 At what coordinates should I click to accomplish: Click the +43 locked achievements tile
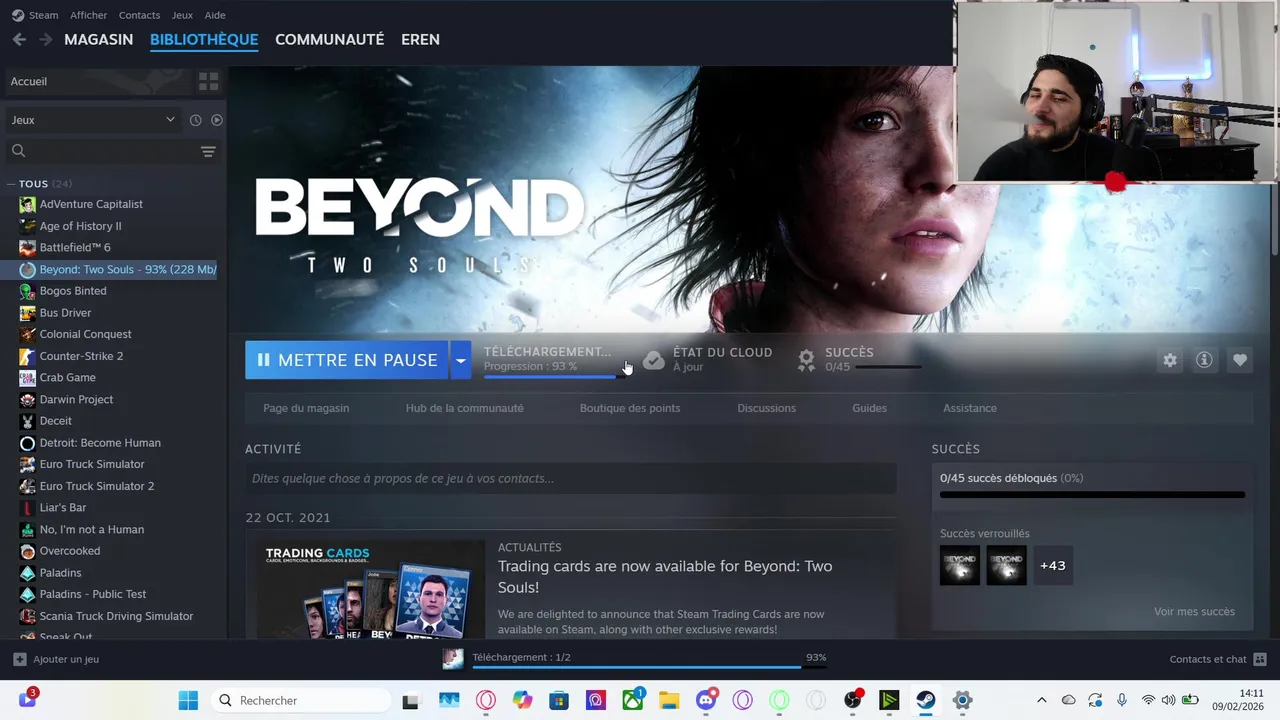[1052, 566]
